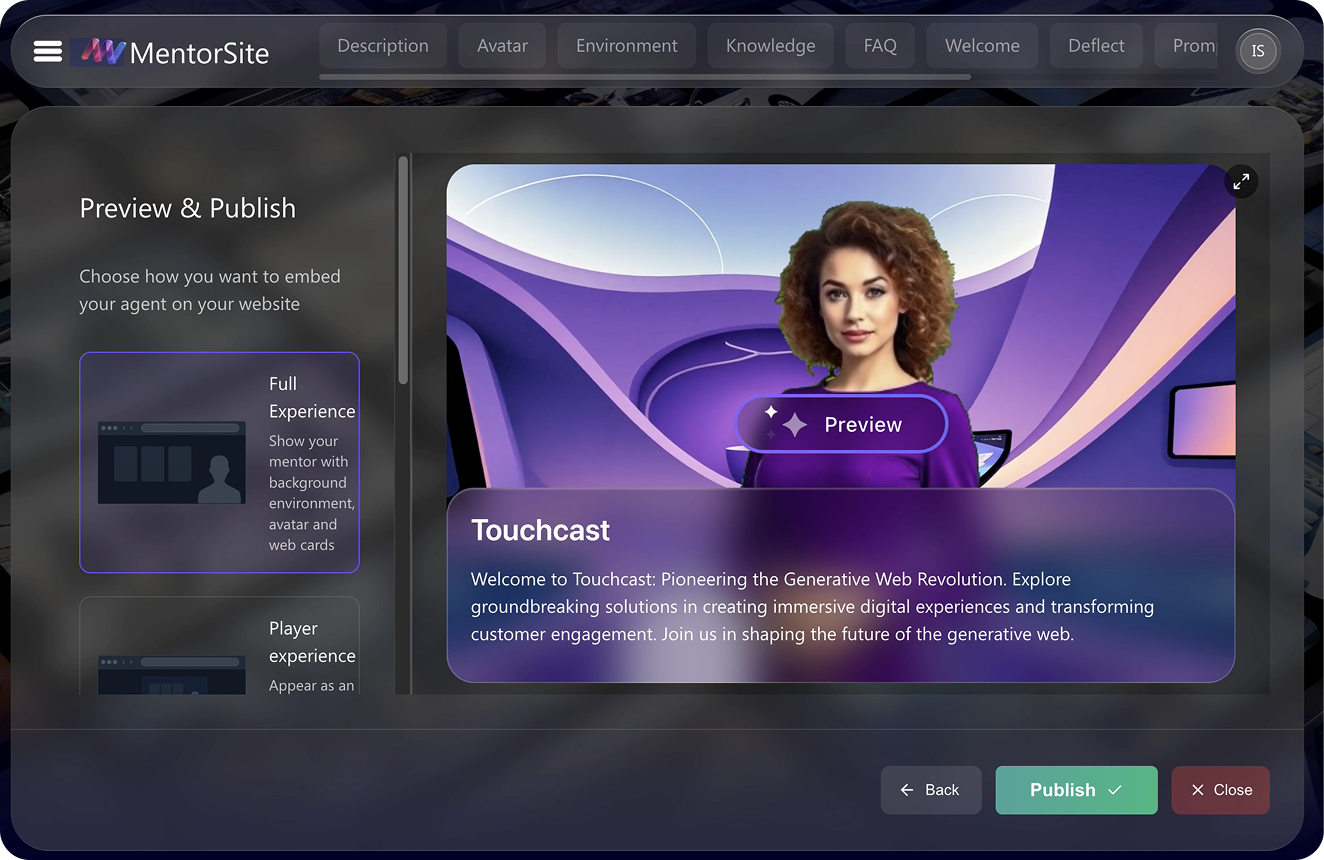The height and width of the screenshot is (860, 1324).
Task: Click the Touchcast heading text
Action: 540,530
